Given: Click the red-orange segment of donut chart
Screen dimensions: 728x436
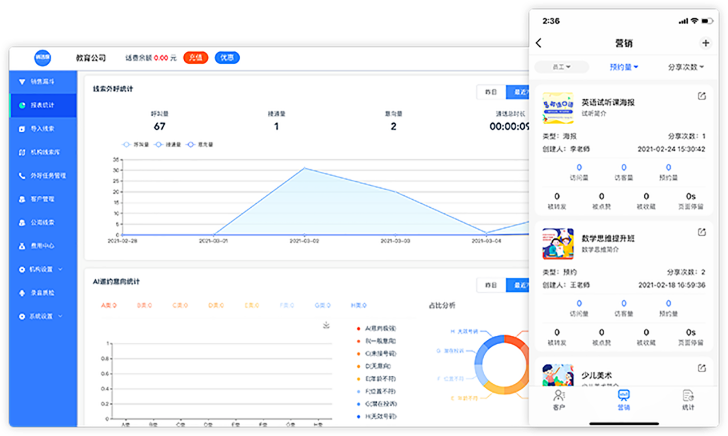Looking at the screenshot, I should pyautogui.click(x=516, y=344).
